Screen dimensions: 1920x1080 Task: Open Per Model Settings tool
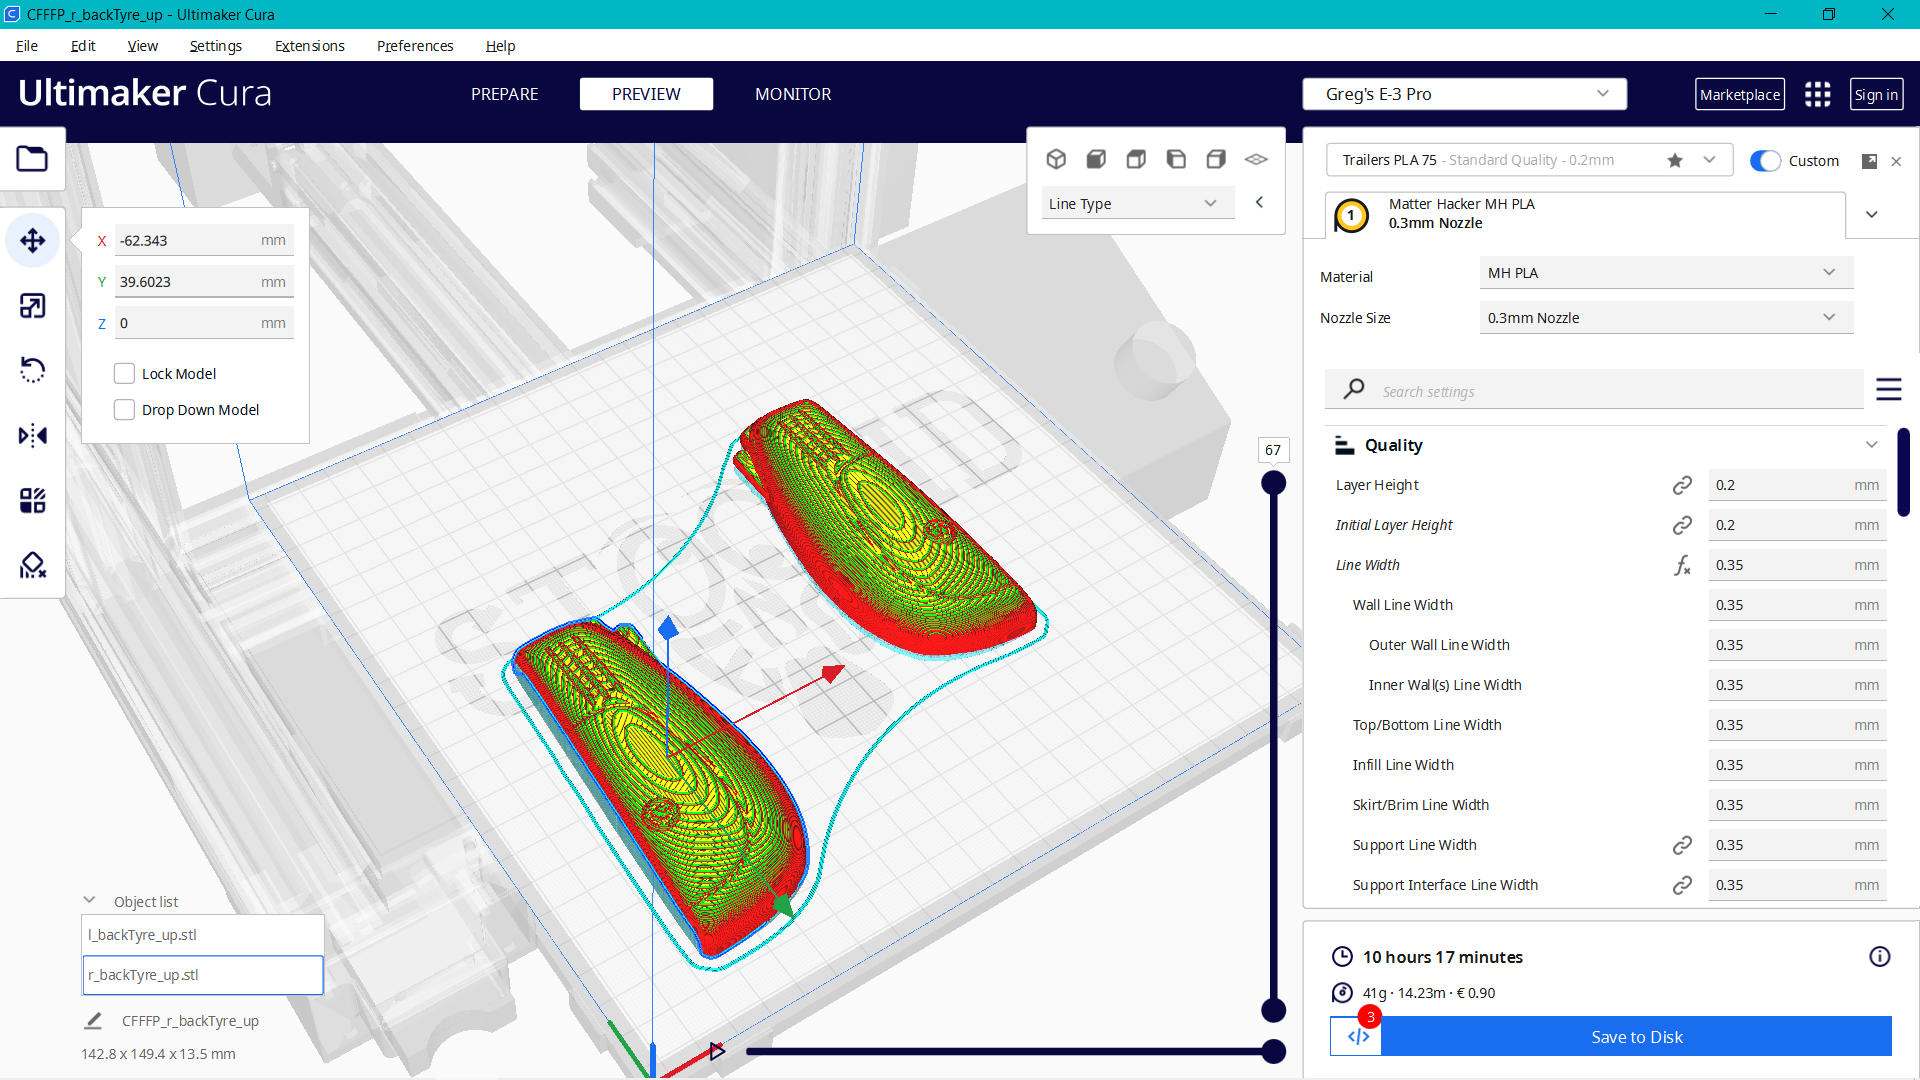tap(33, 500)
